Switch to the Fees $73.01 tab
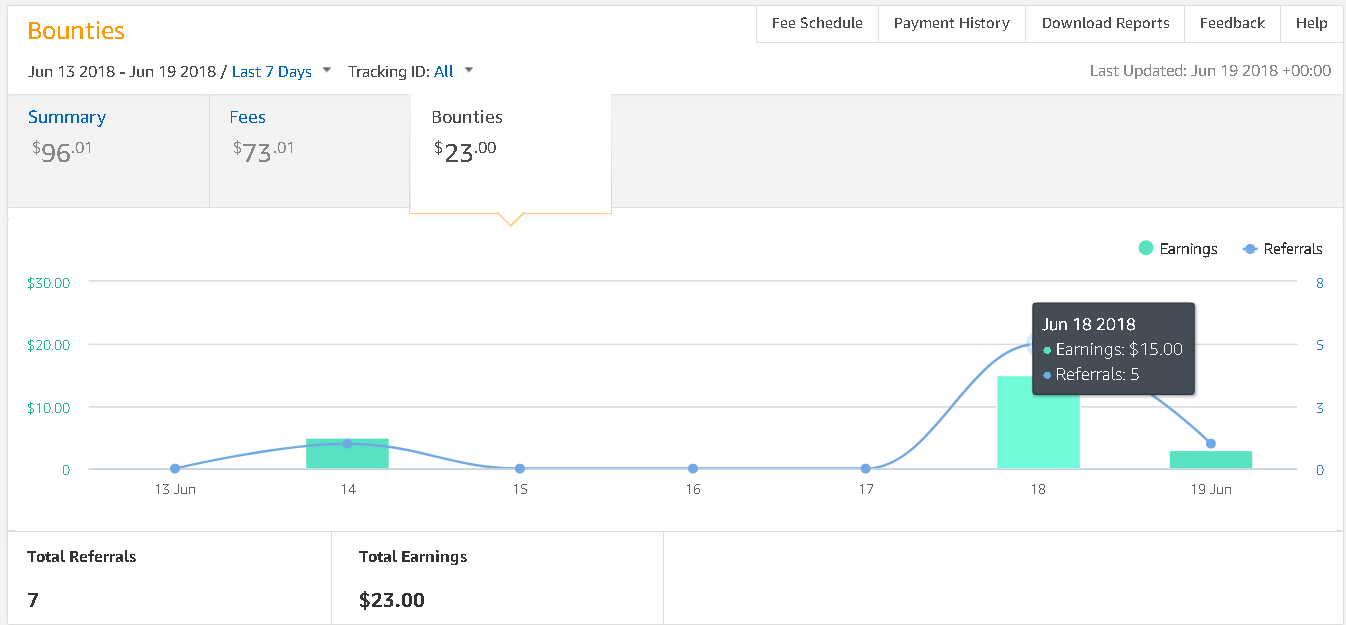 309,150
